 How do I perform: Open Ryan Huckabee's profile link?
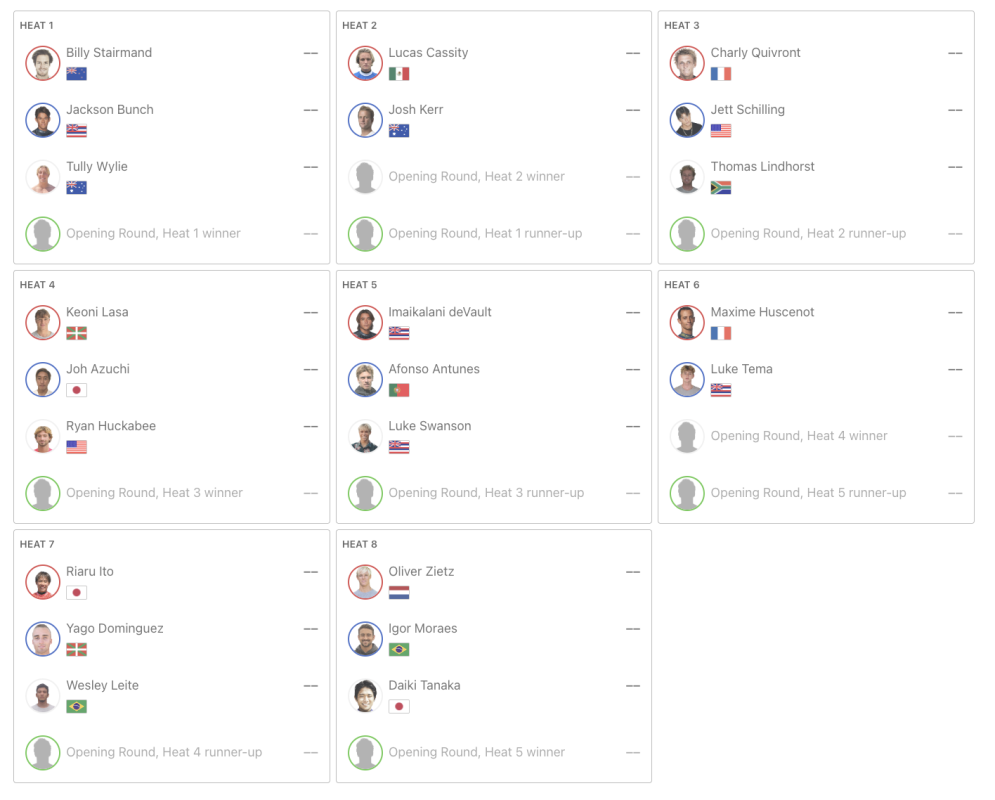[111, 426]
